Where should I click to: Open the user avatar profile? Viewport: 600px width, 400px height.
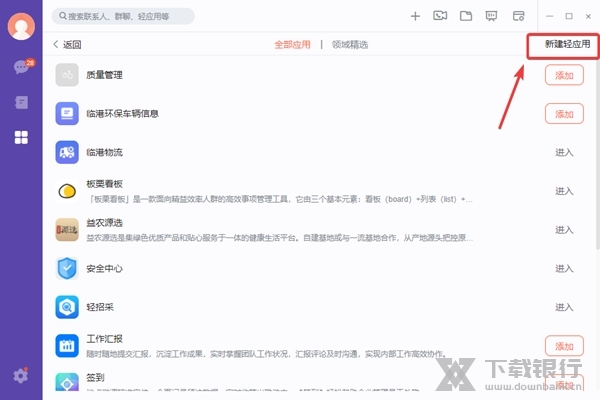pyautogui.click(x=21, y=26)
